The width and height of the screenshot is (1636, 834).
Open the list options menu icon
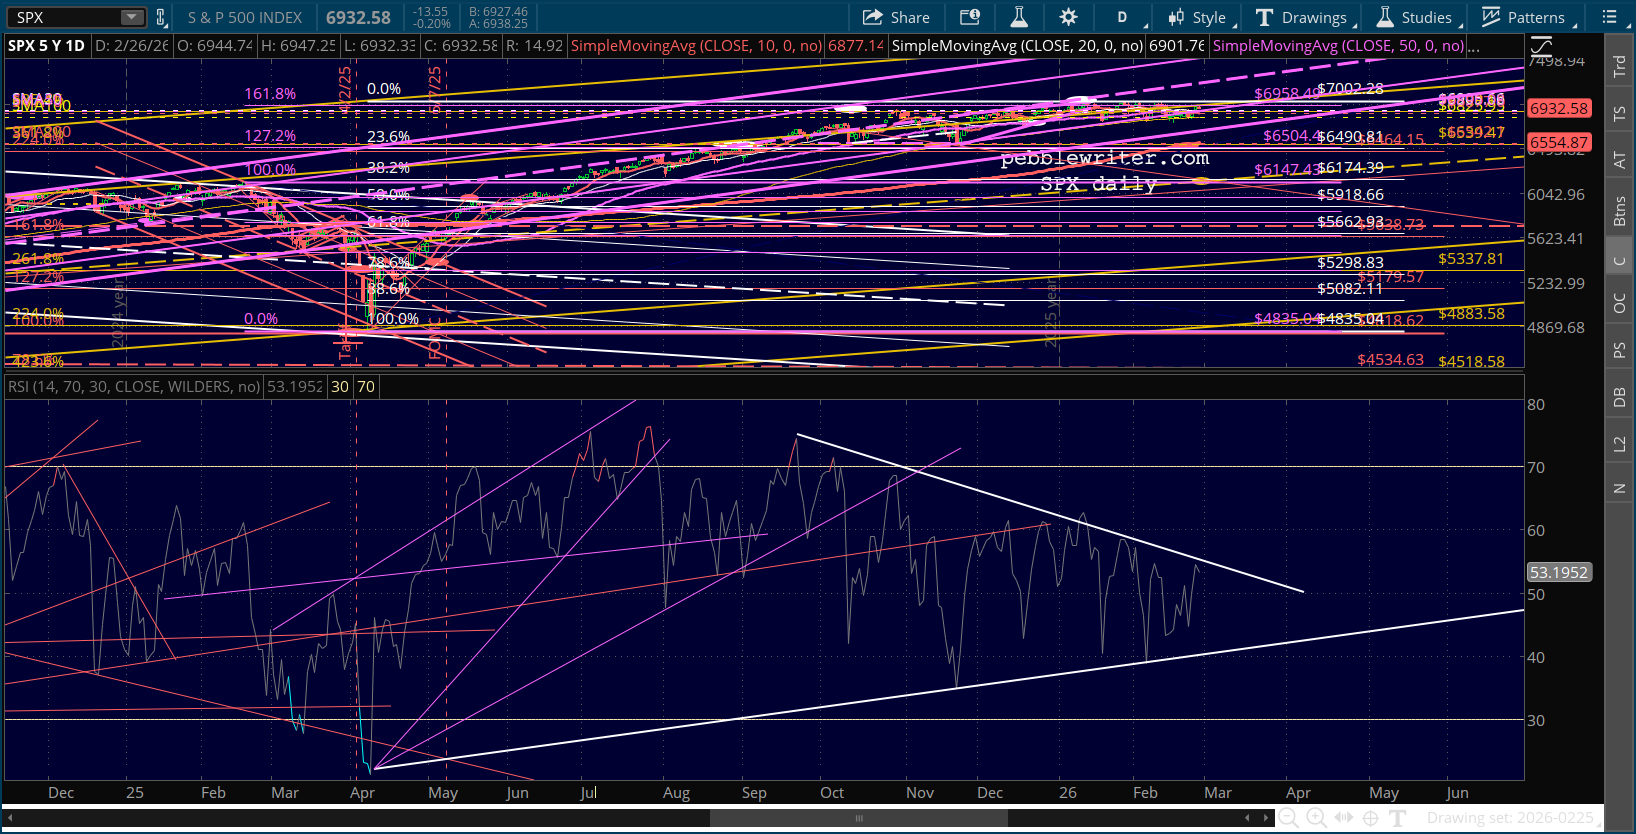point(1609,17)
